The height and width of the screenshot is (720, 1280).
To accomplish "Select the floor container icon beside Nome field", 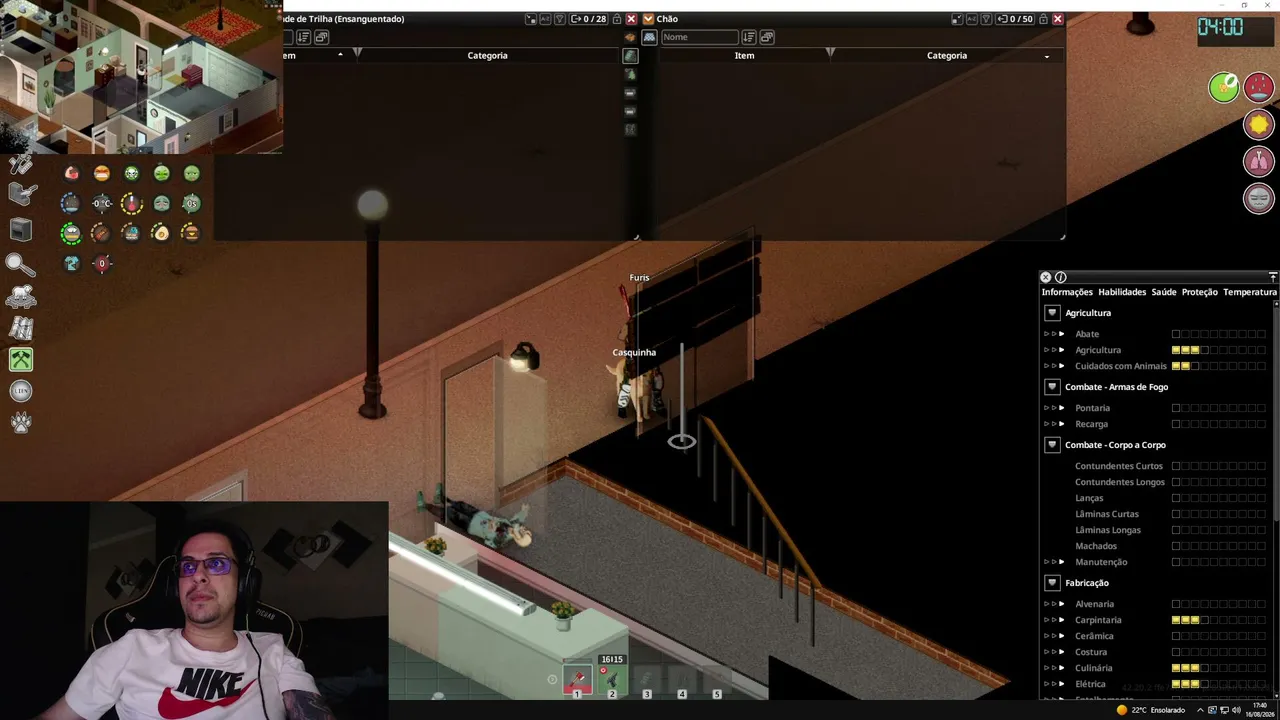I will 649,37.
